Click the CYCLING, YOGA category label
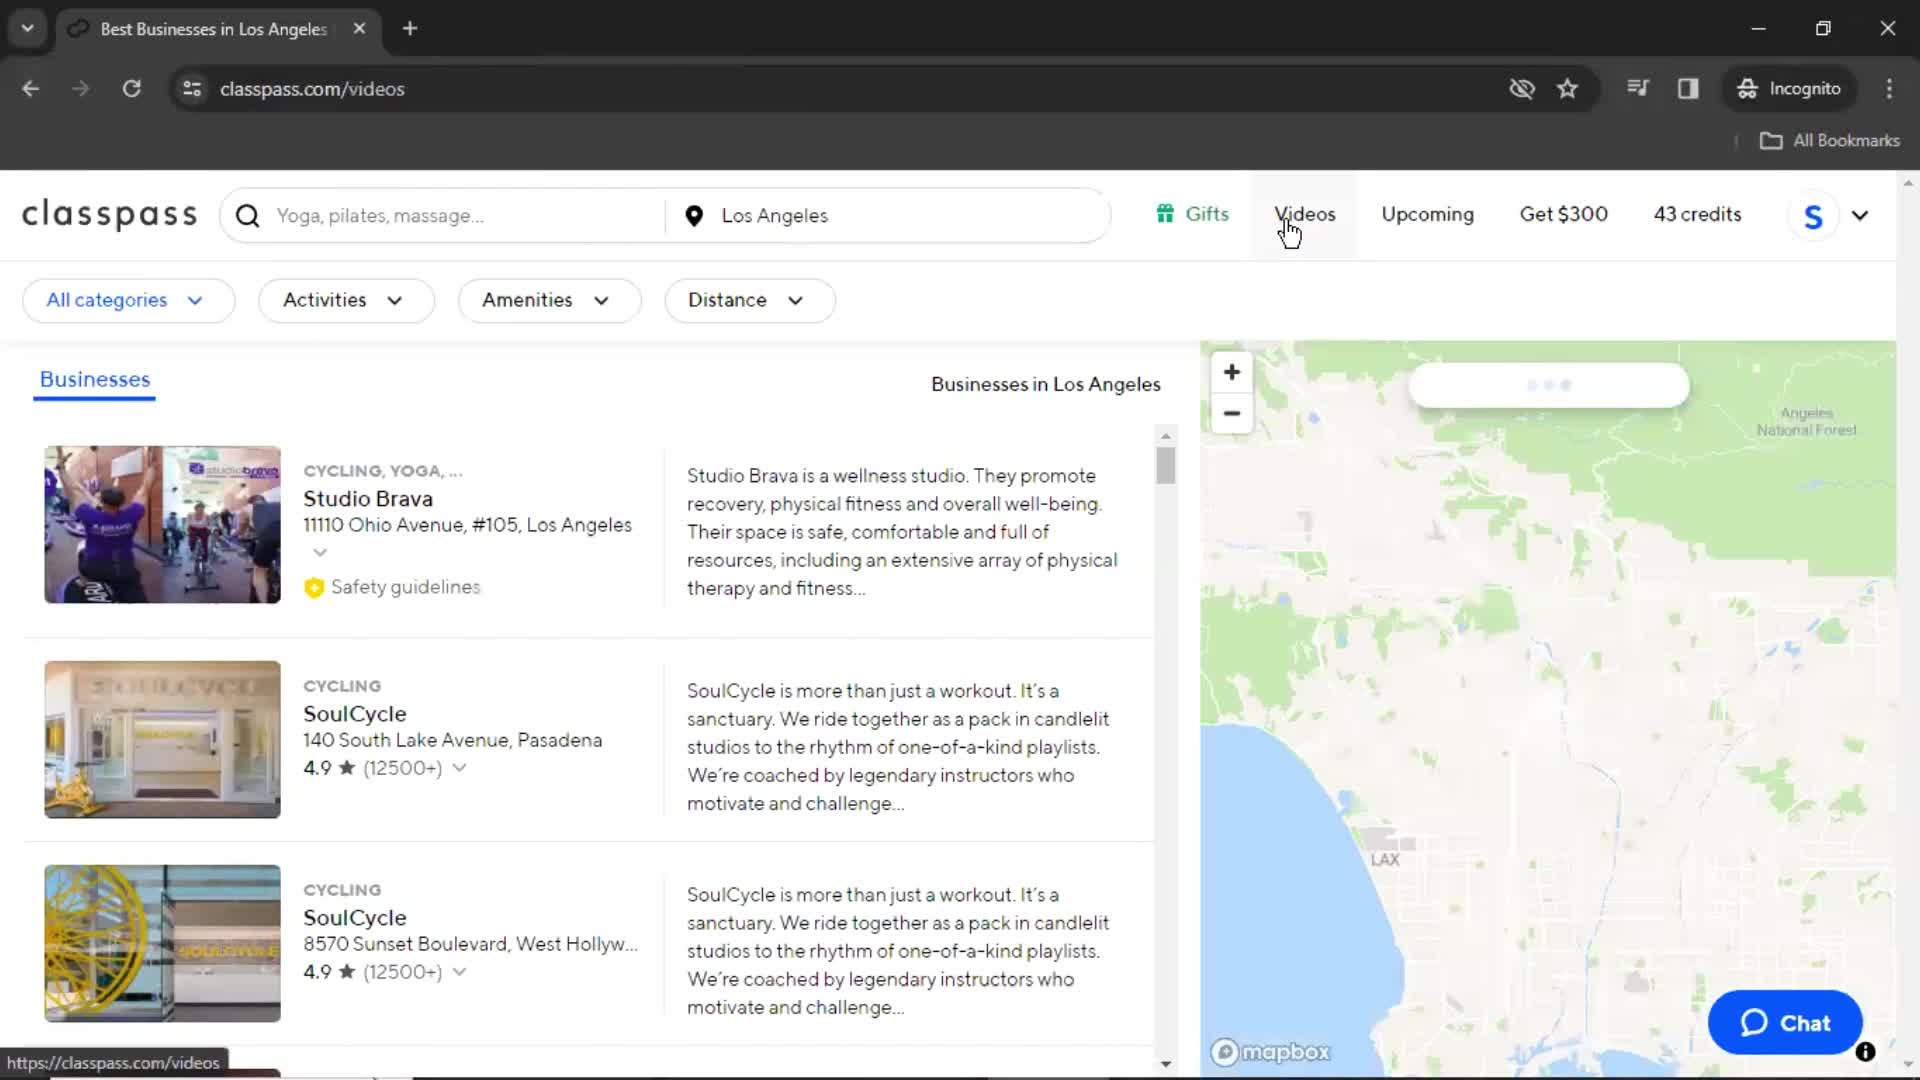Screen dimensions: 1920x1080 click(383, 471)
